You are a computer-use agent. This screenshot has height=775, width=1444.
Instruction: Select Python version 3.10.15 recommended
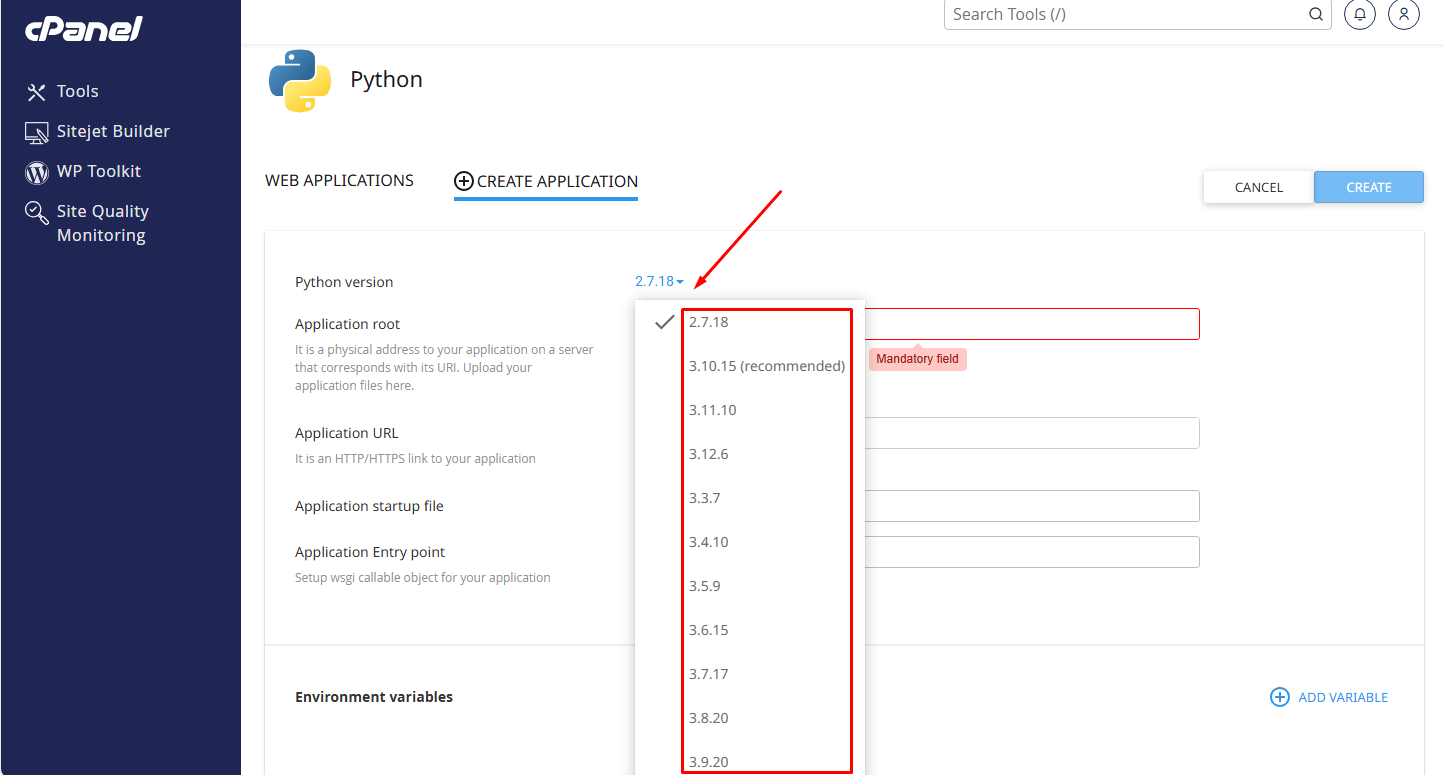[x=764, y=366]
